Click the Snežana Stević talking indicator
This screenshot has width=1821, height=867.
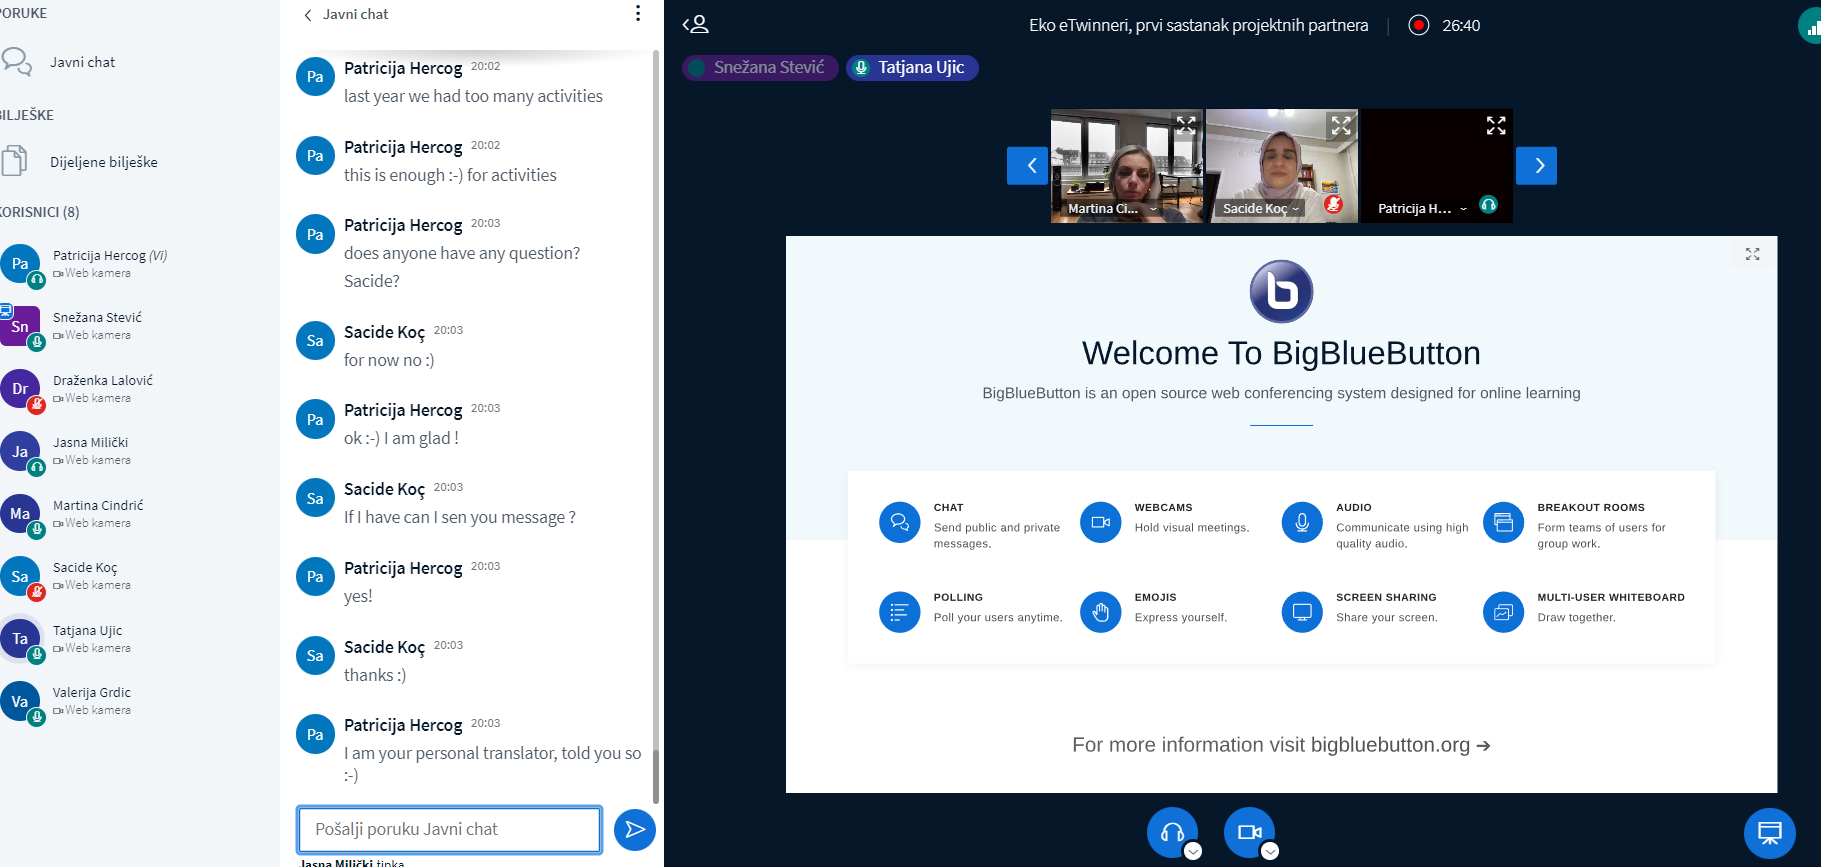pyautogui.click(x=760, y=67)
